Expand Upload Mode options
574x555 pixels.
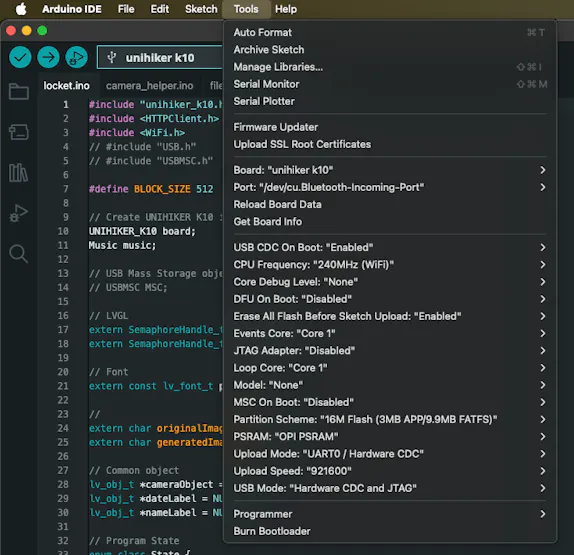coord(390,454)
